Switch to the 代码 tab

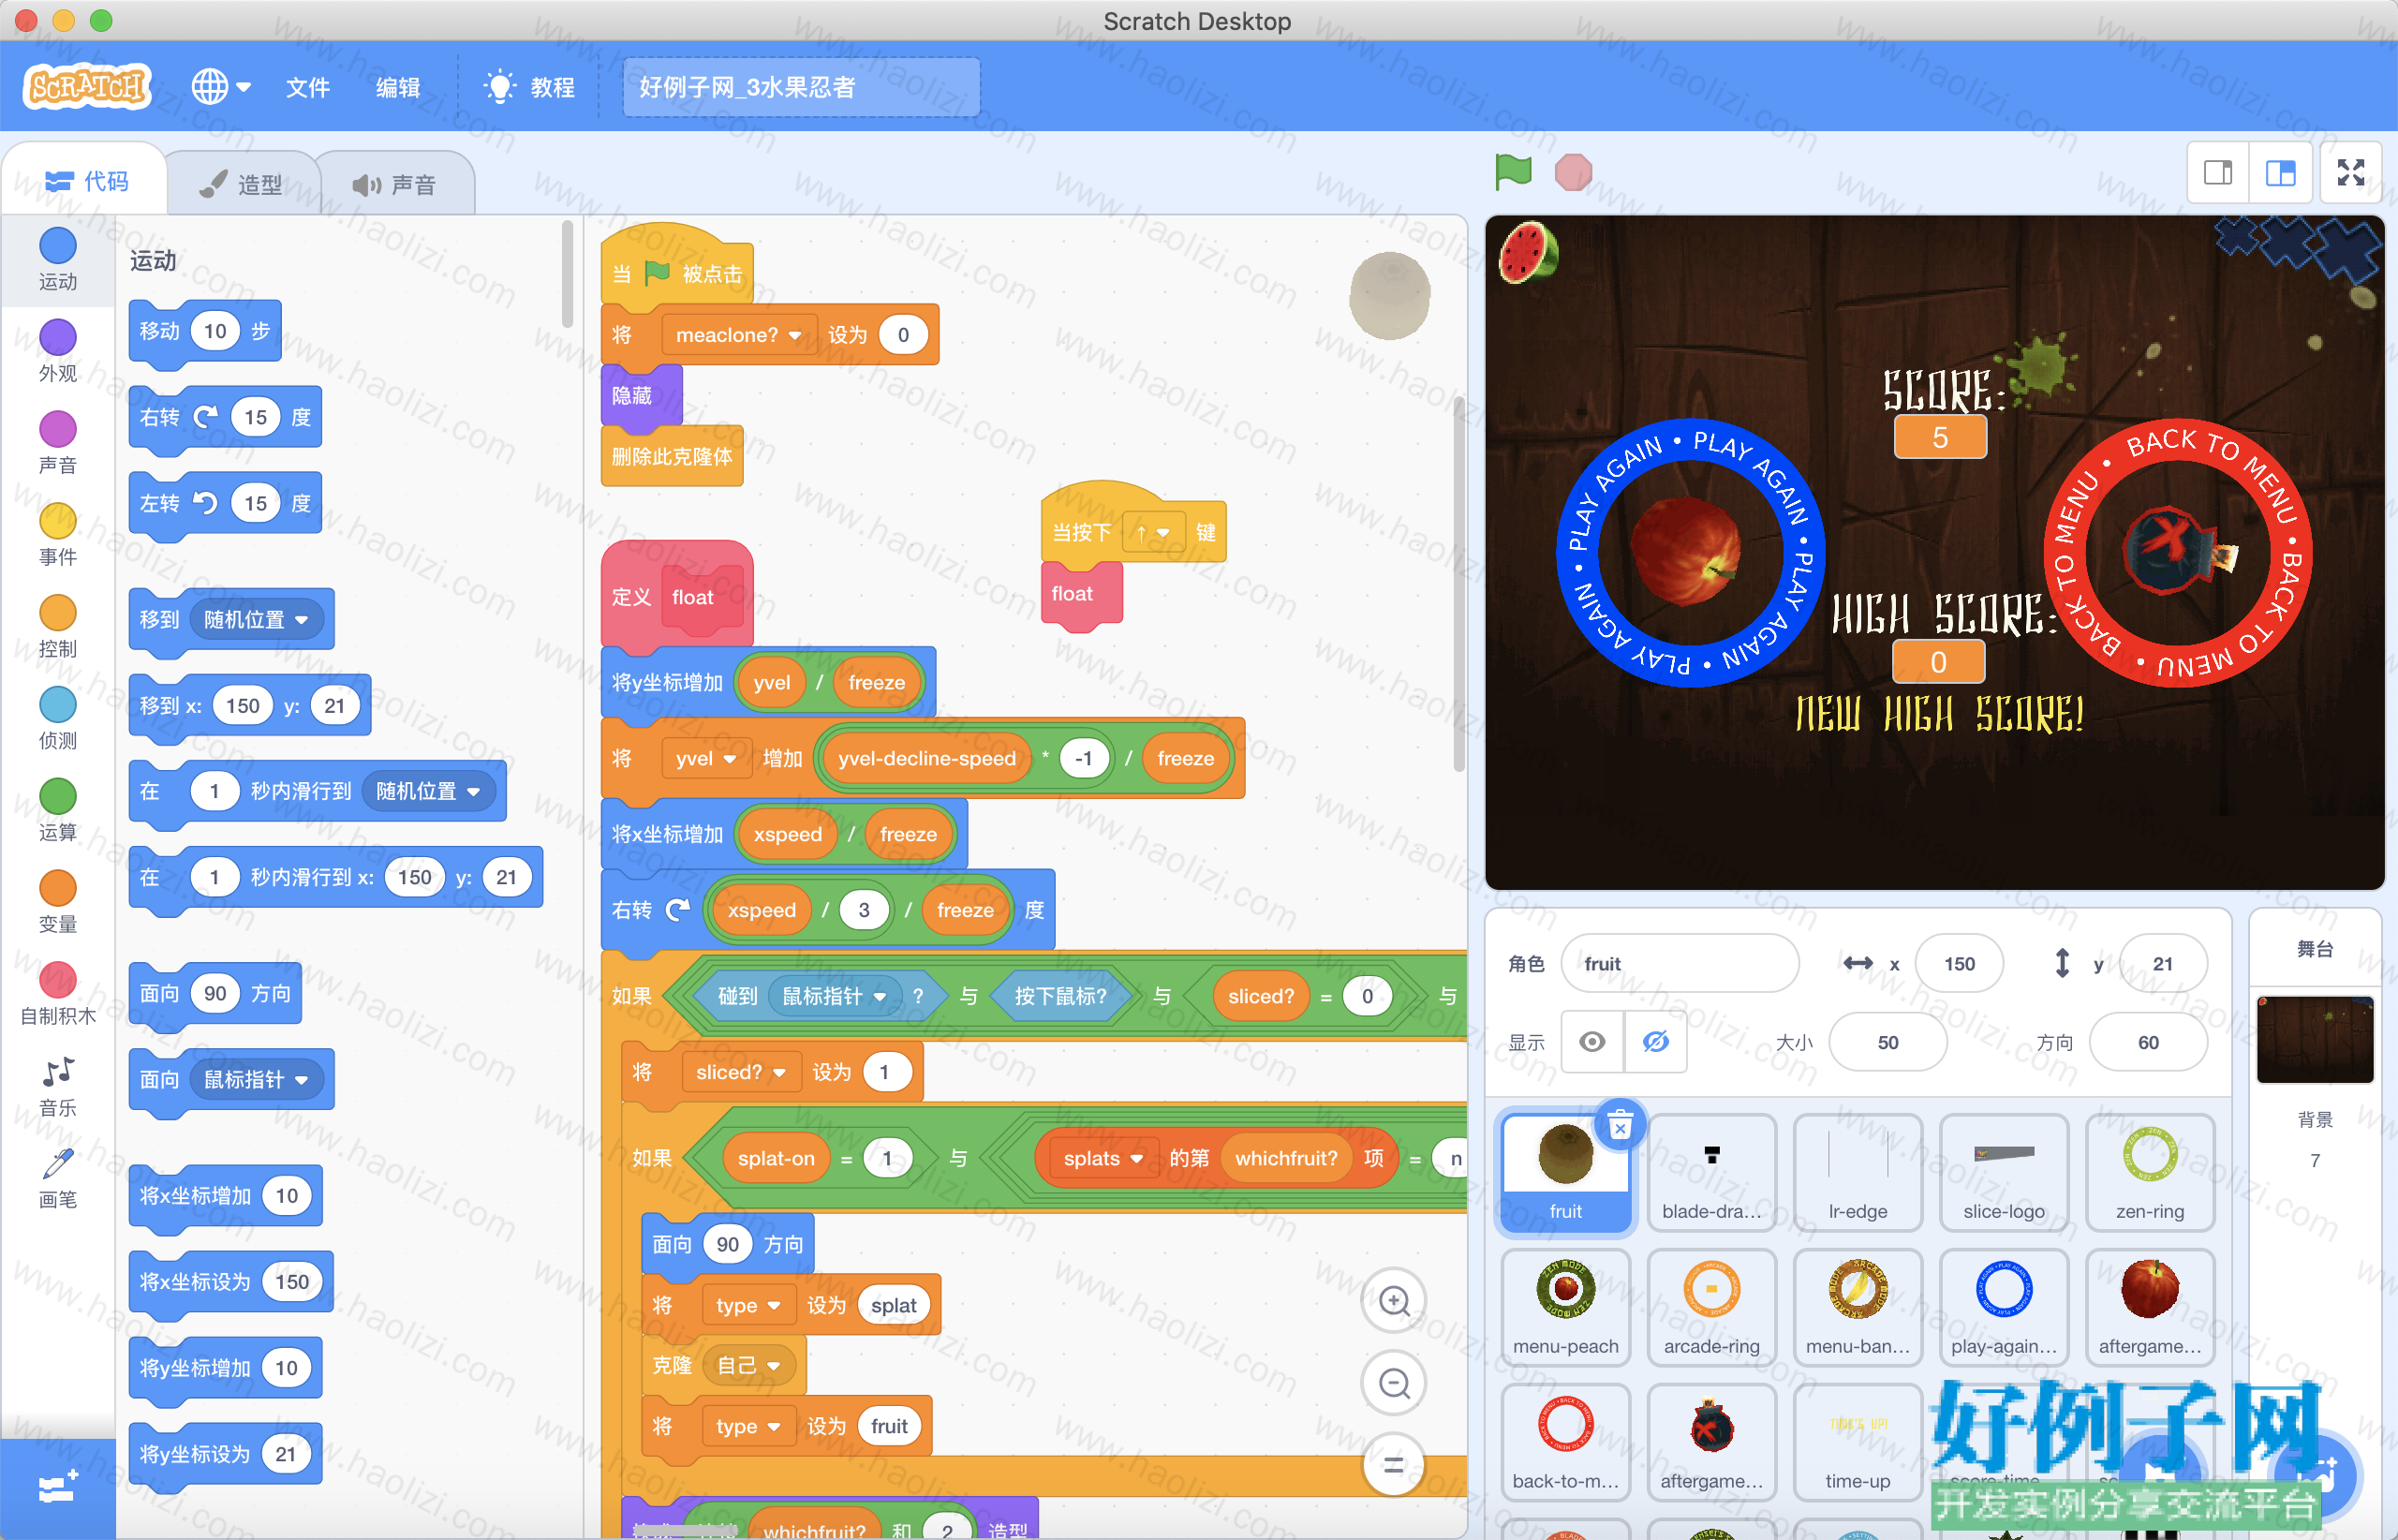click(x=86, y=181)
